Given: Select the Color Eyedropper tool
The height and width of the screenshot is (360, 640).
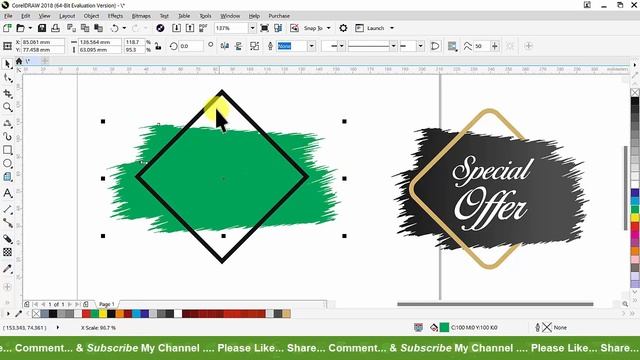Looking at the screenshot, I should click(x=7, y=268).
